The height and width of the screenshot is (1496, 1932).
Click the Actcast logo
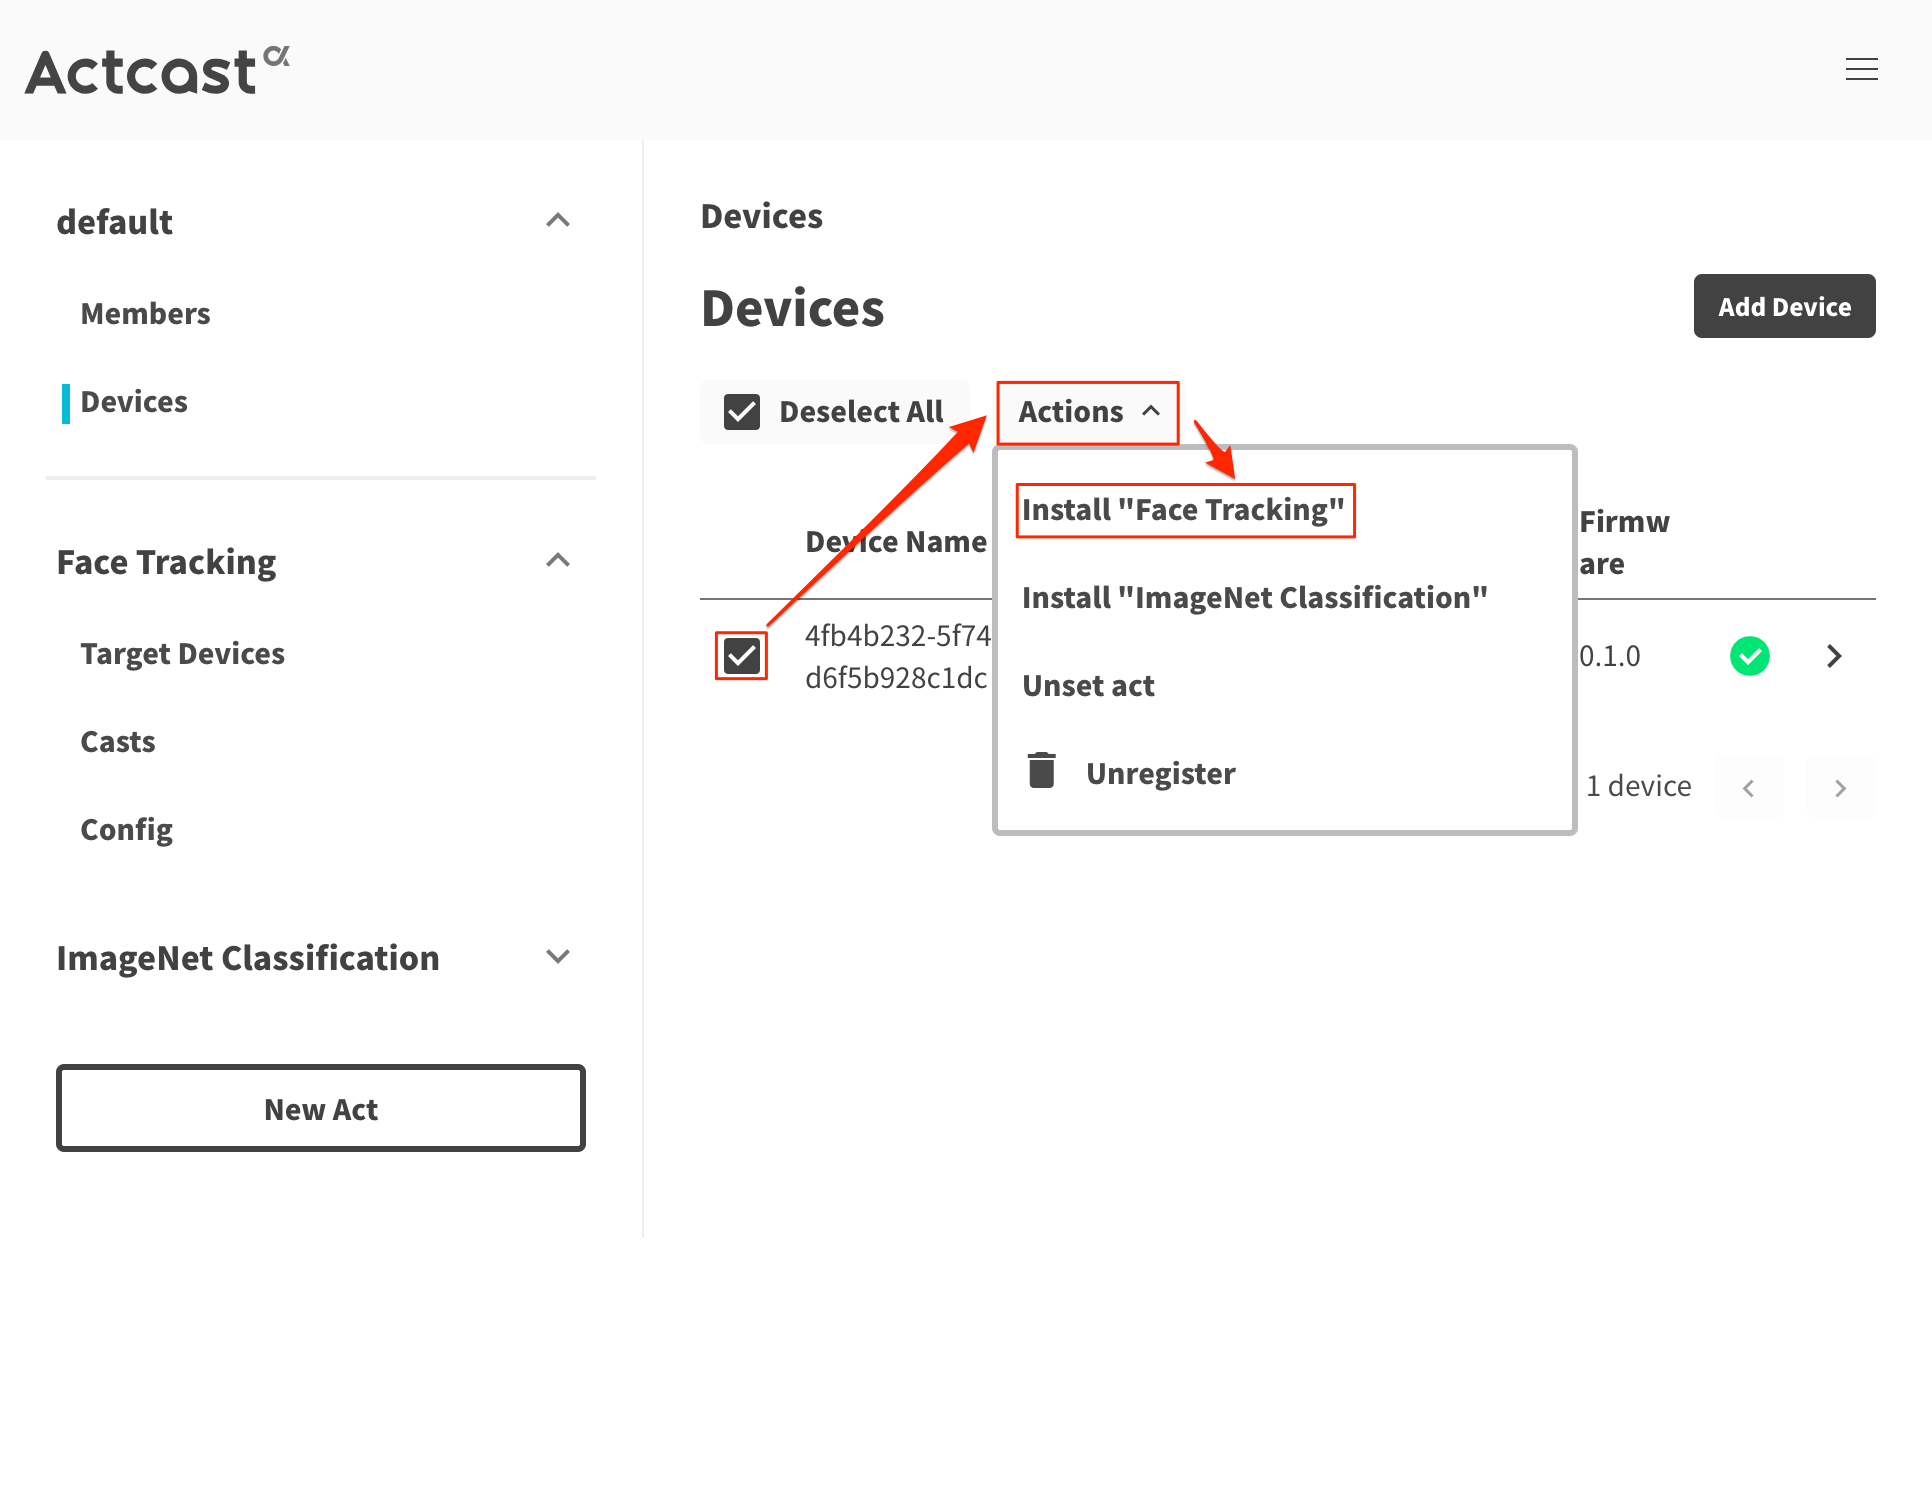[157, 71]
